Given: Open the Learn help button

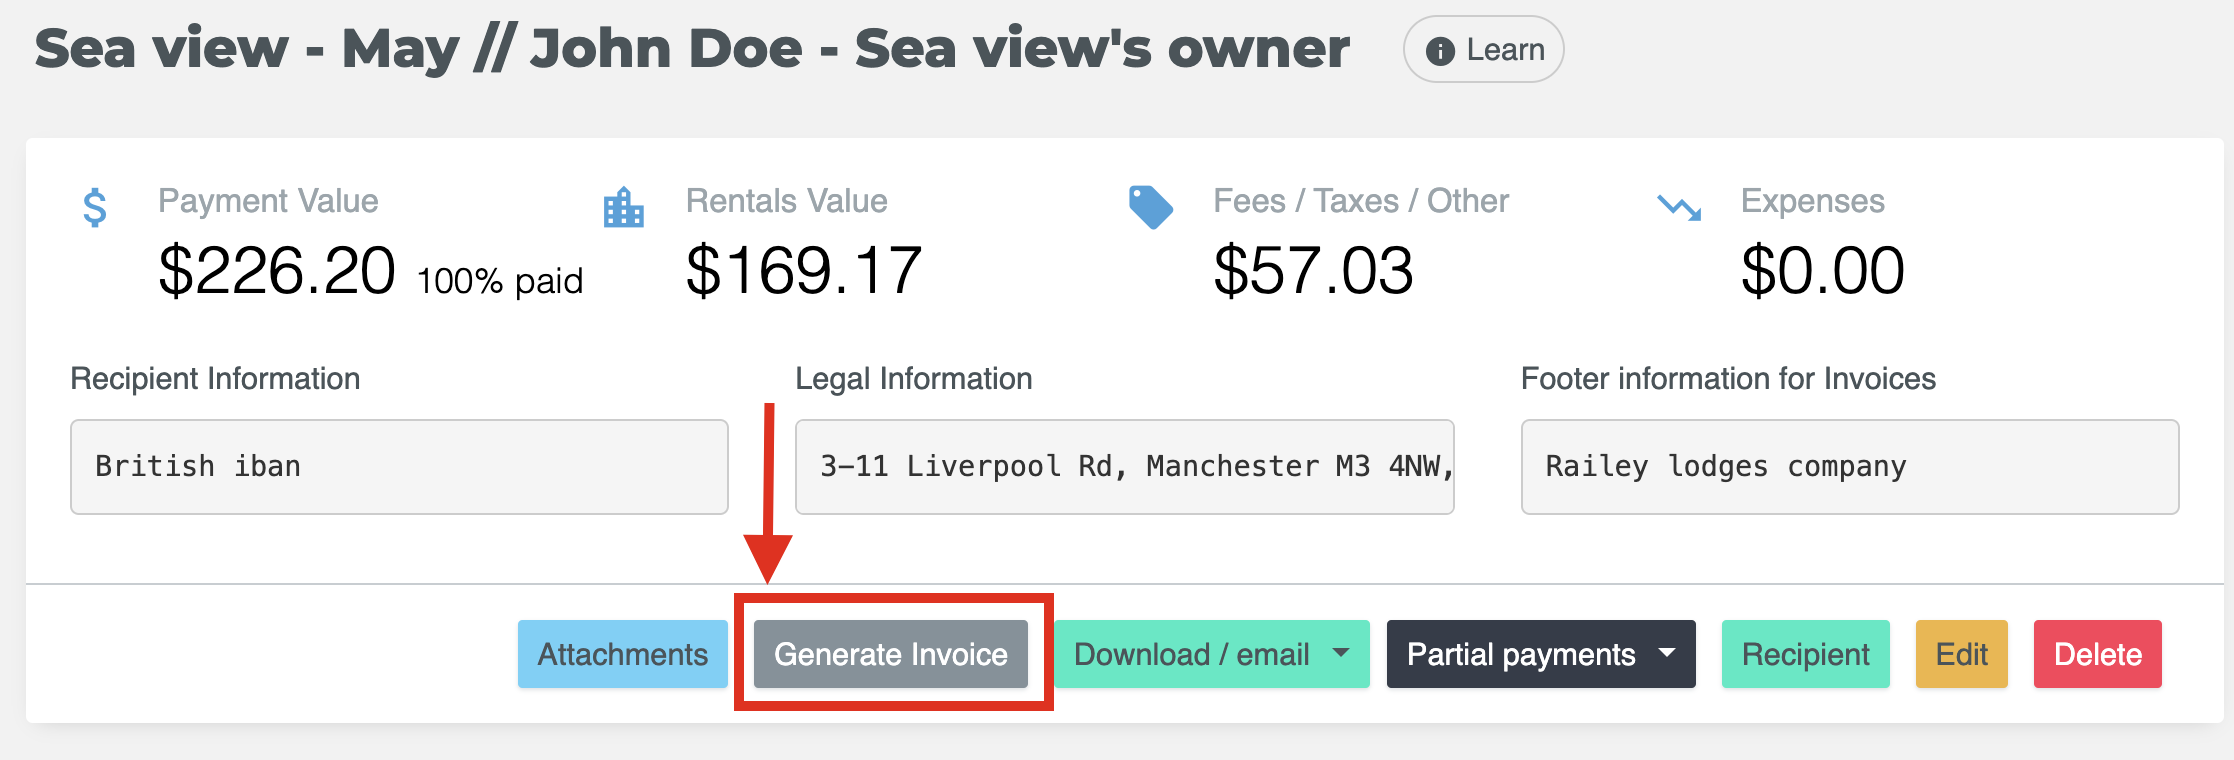Looking at the screenshot, I should [1483, 50].
